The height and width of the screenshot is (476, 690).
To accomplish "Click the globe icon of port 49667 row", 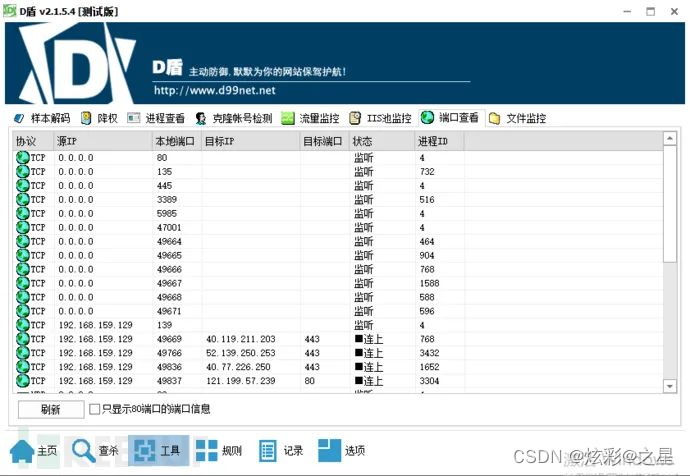I will coord(22,283).
